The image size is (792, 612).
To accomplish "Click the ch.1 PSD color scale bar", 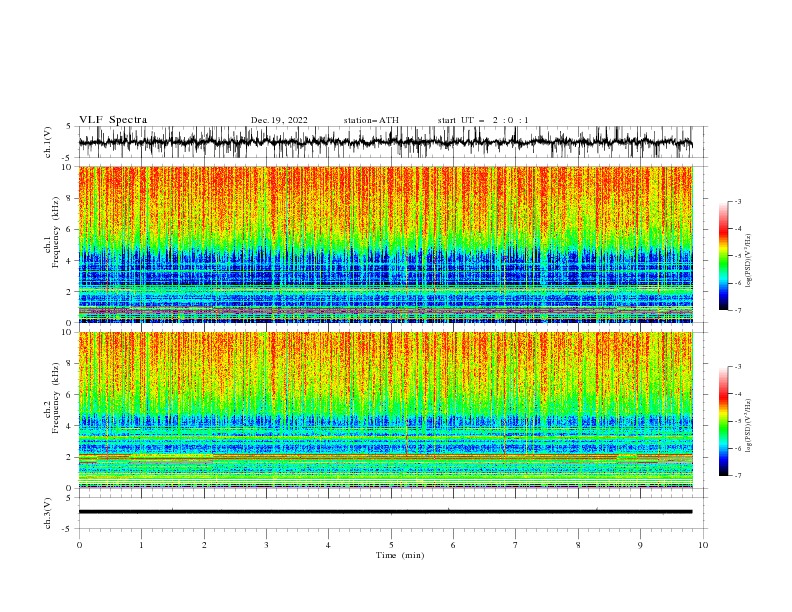I will click(x=723, y=255).
